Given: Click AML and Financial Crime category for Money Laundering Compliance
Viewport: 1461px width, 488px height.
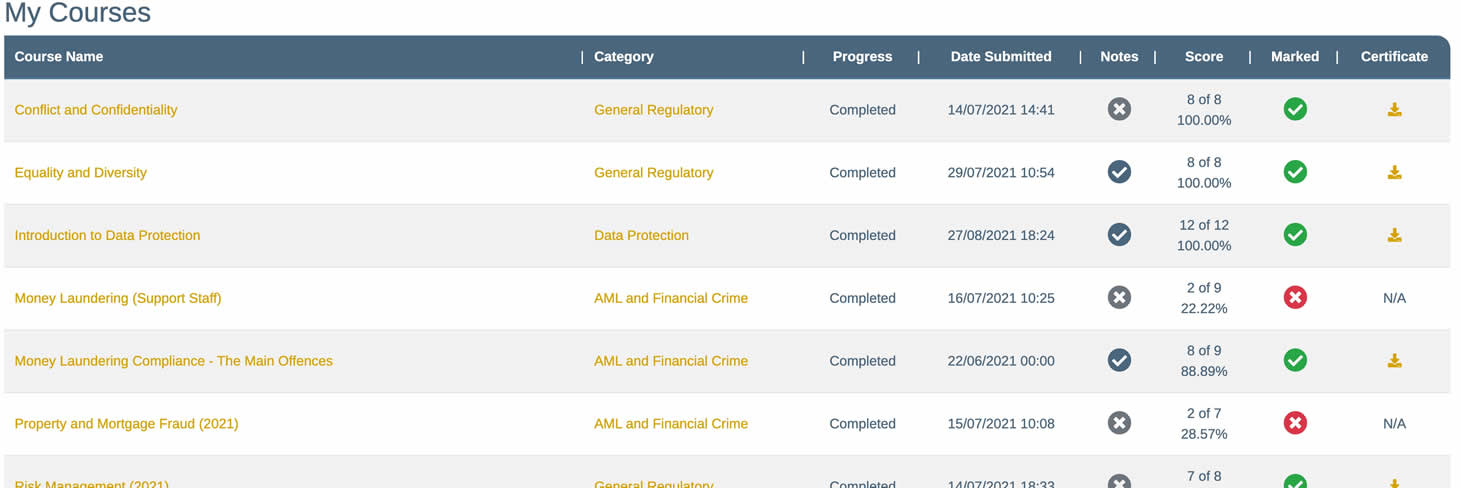Looking at the screenshot, I should (670, 361).
